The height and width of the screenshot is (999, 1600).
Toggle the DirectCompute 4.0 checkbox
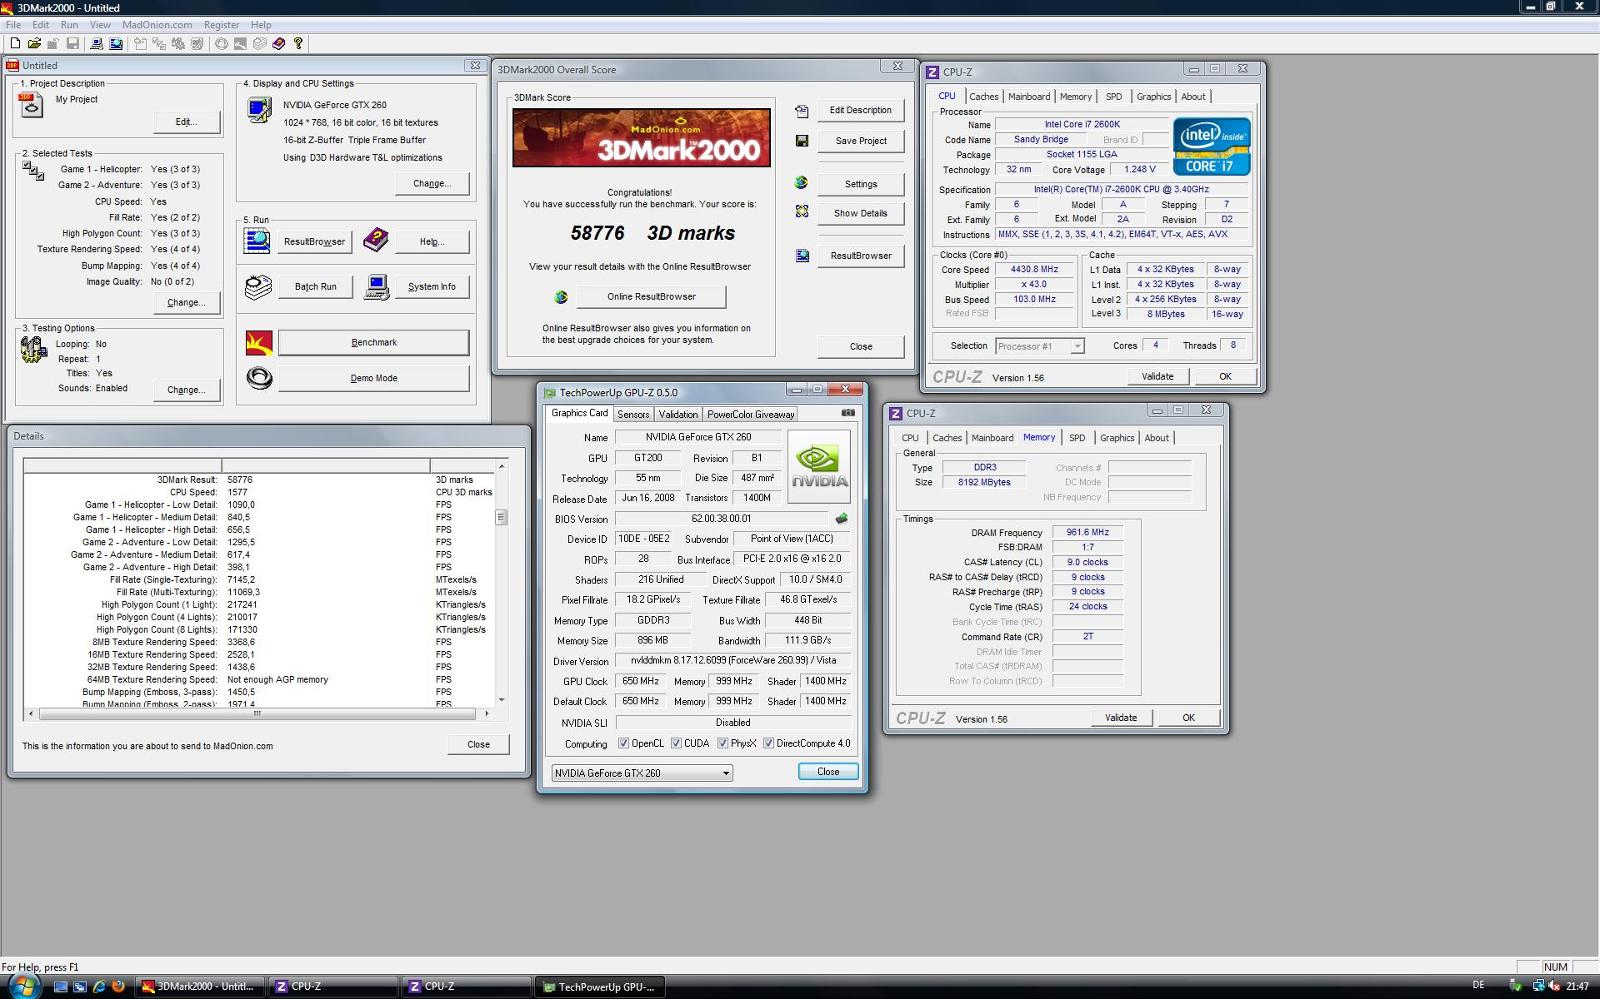[768, 743]
